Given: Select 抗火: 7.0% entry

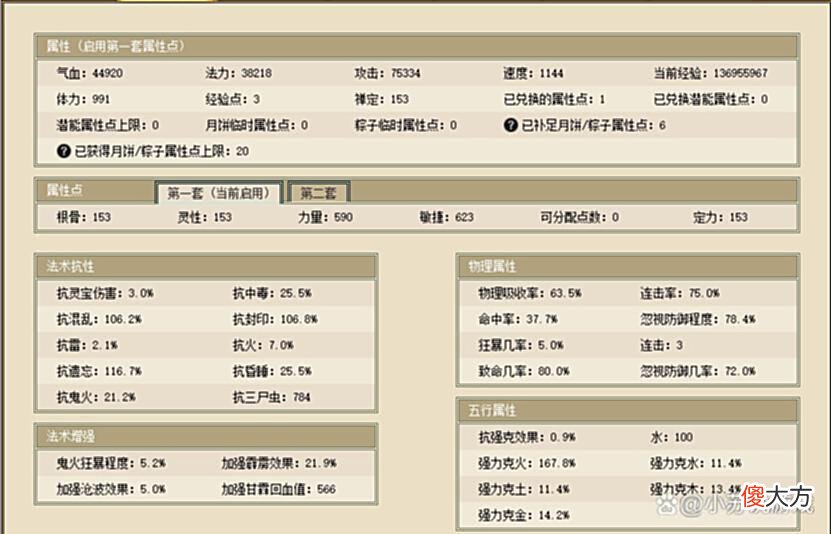Looking at the screenshot, I should [x=263, y=345].
